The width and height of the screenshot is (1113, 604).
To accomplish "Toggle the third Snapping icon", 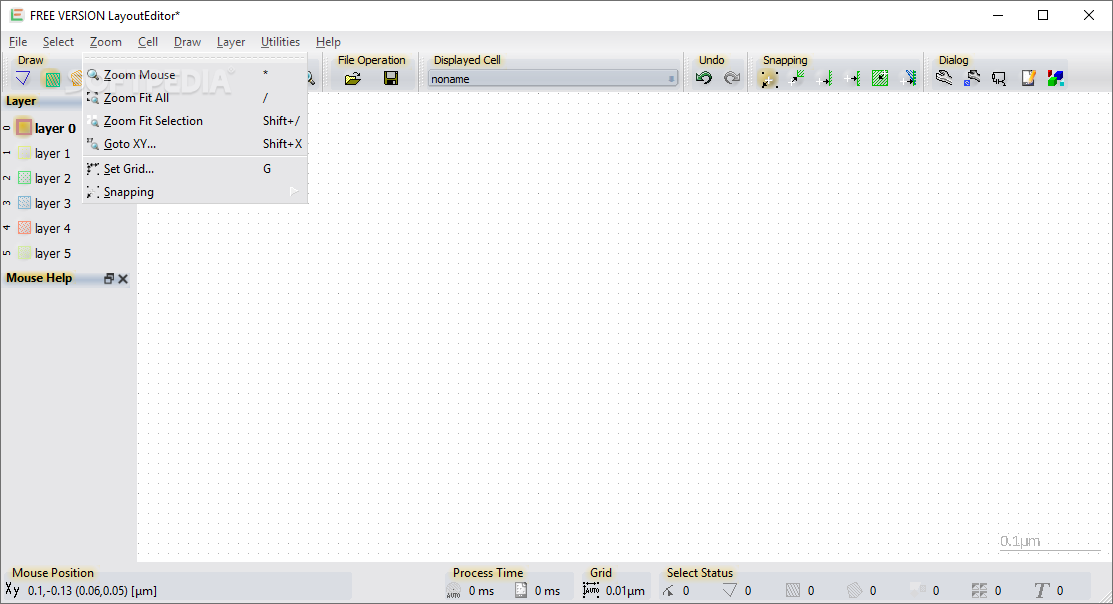I will point(825,79).
